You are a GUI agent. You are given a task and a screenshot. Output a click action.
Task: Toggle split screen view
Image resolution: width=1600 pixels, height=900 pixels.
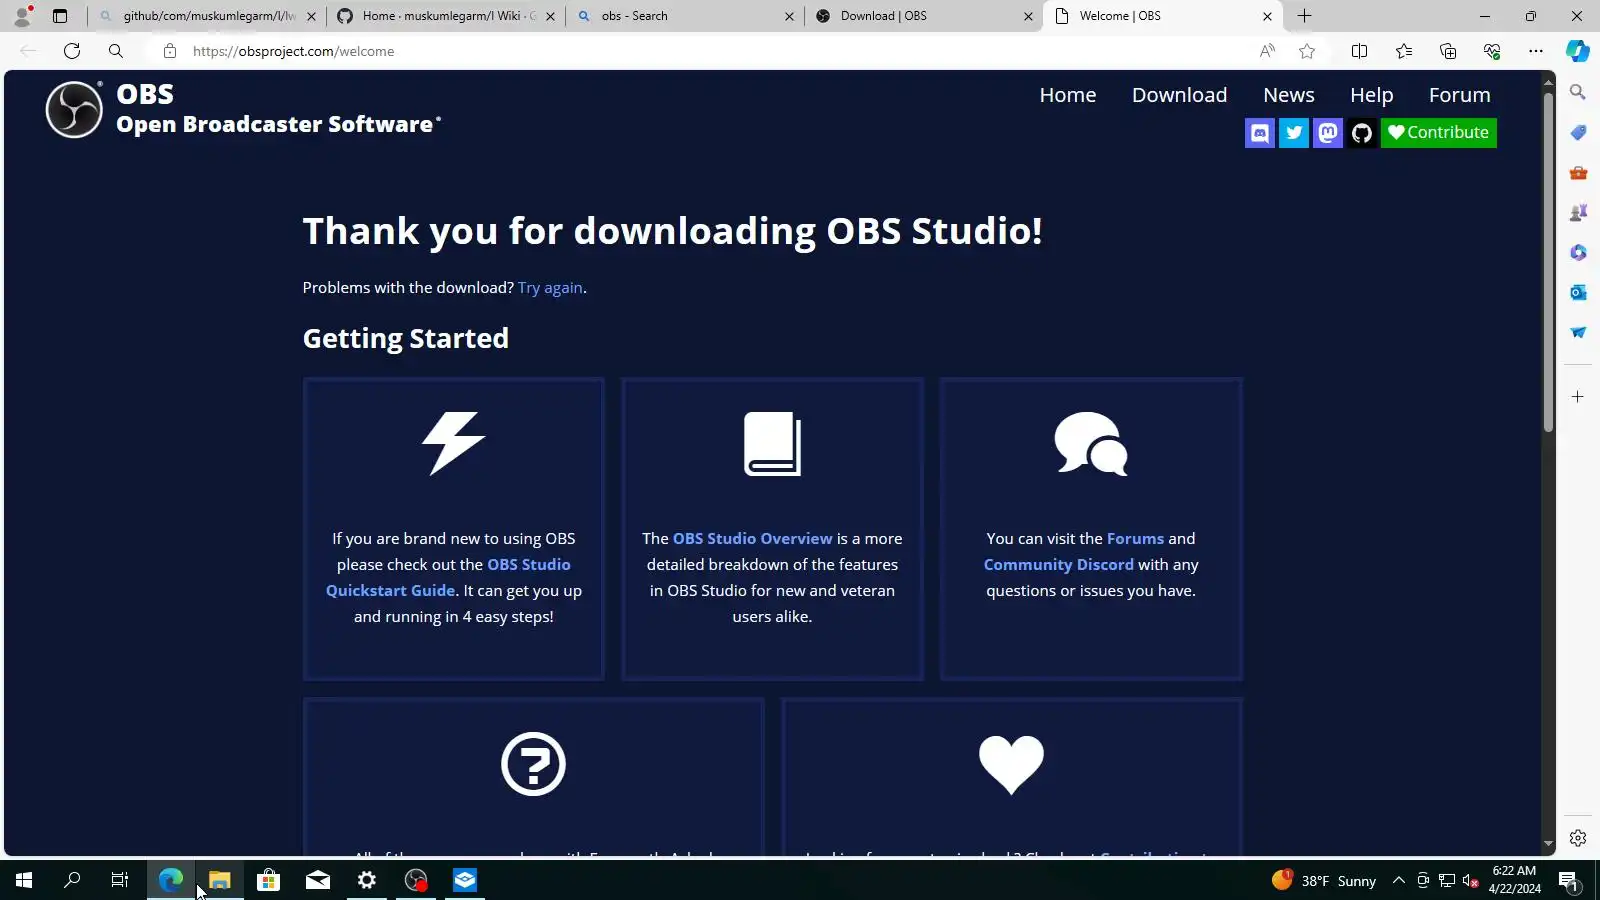click(x=1359, y=51)
